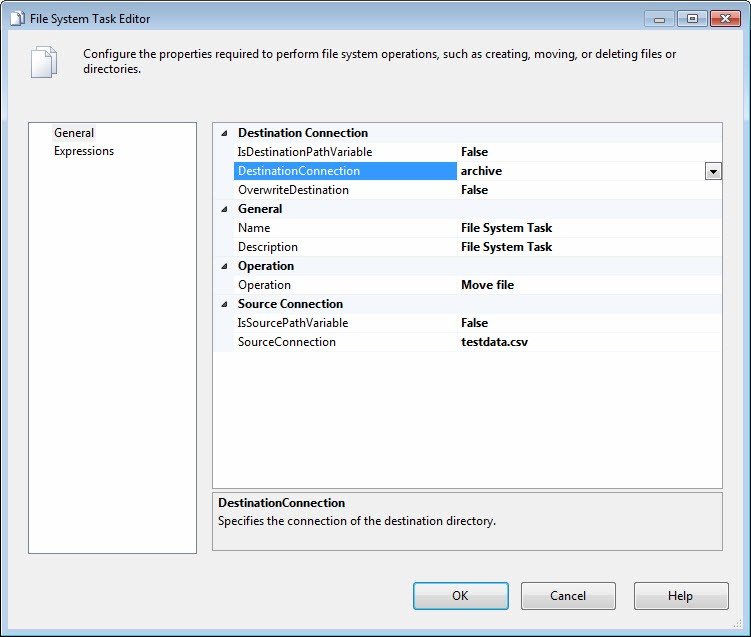
Task: Click the Cancel button
Action: click(568, 596)
